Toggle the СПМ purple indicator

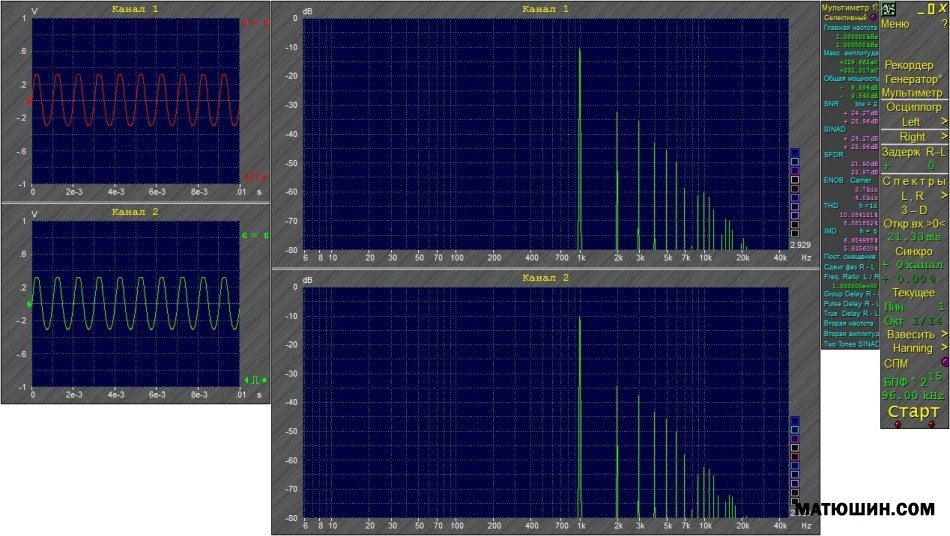coord(944,362)
